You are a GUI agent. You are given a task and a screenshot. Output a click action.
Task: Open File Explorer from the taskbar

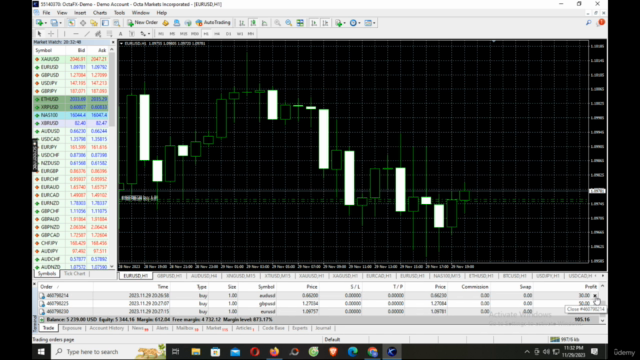(x=196, y=352)
